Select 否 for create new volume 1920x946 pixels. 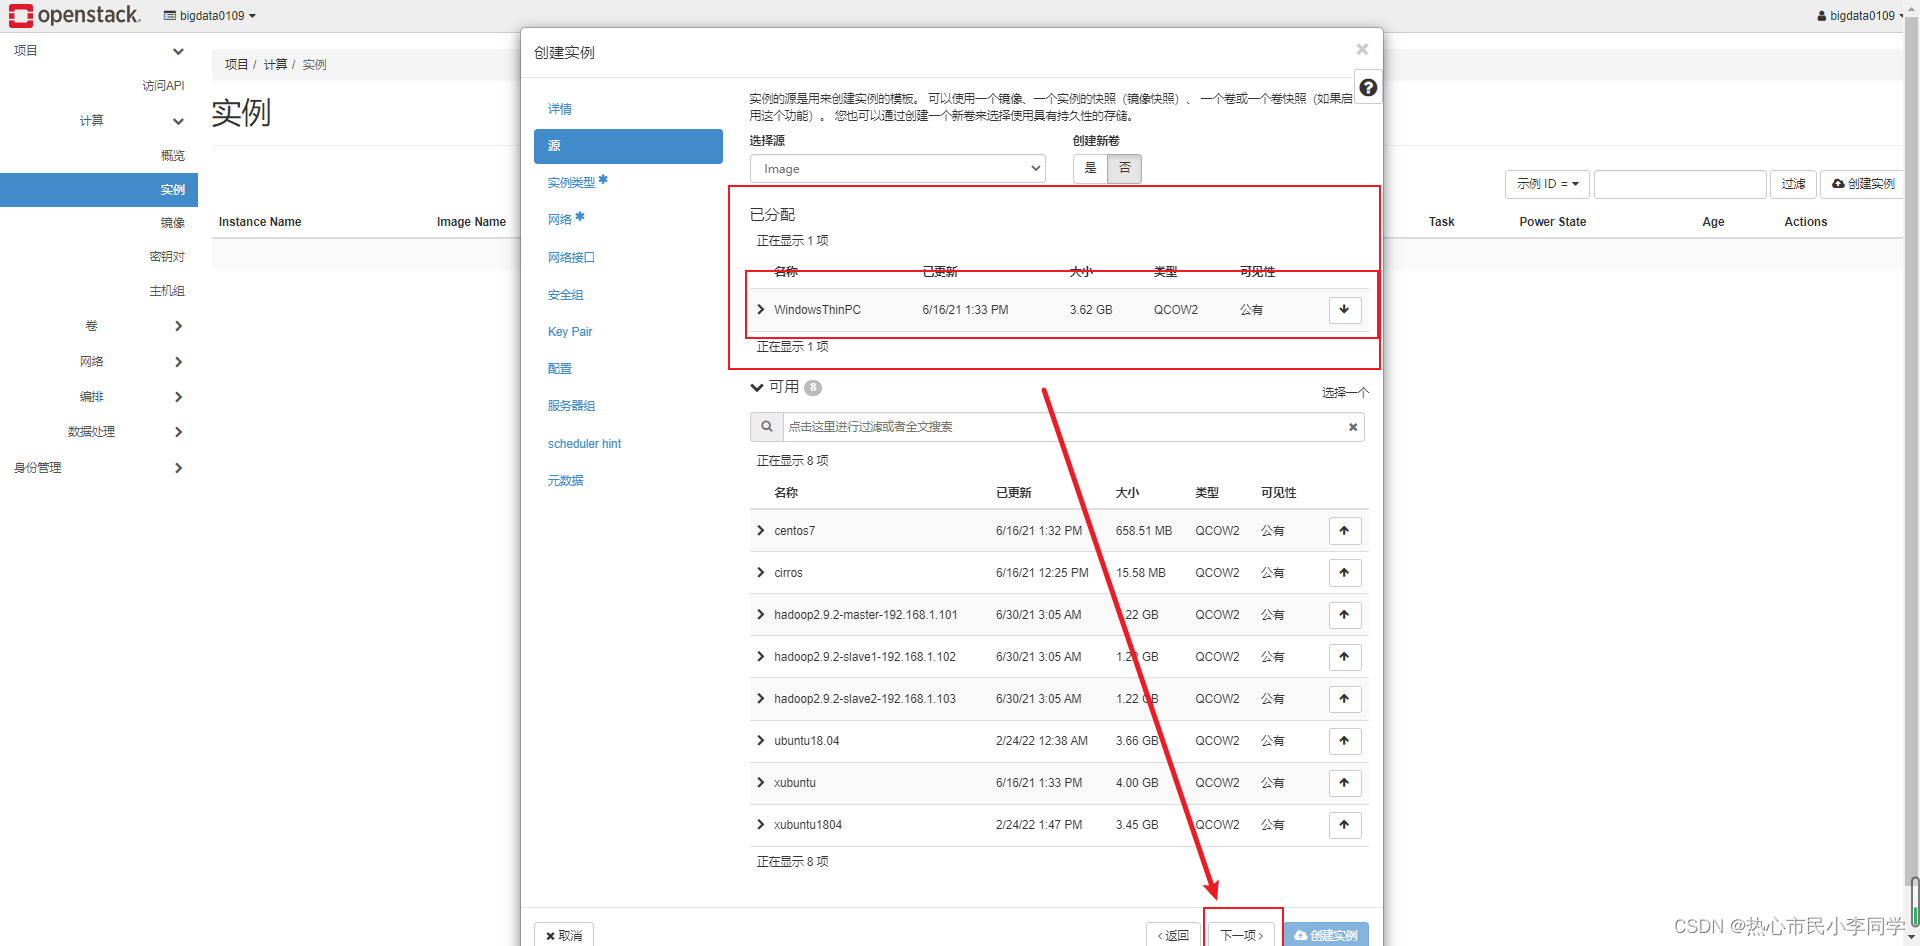[1124, 169]
